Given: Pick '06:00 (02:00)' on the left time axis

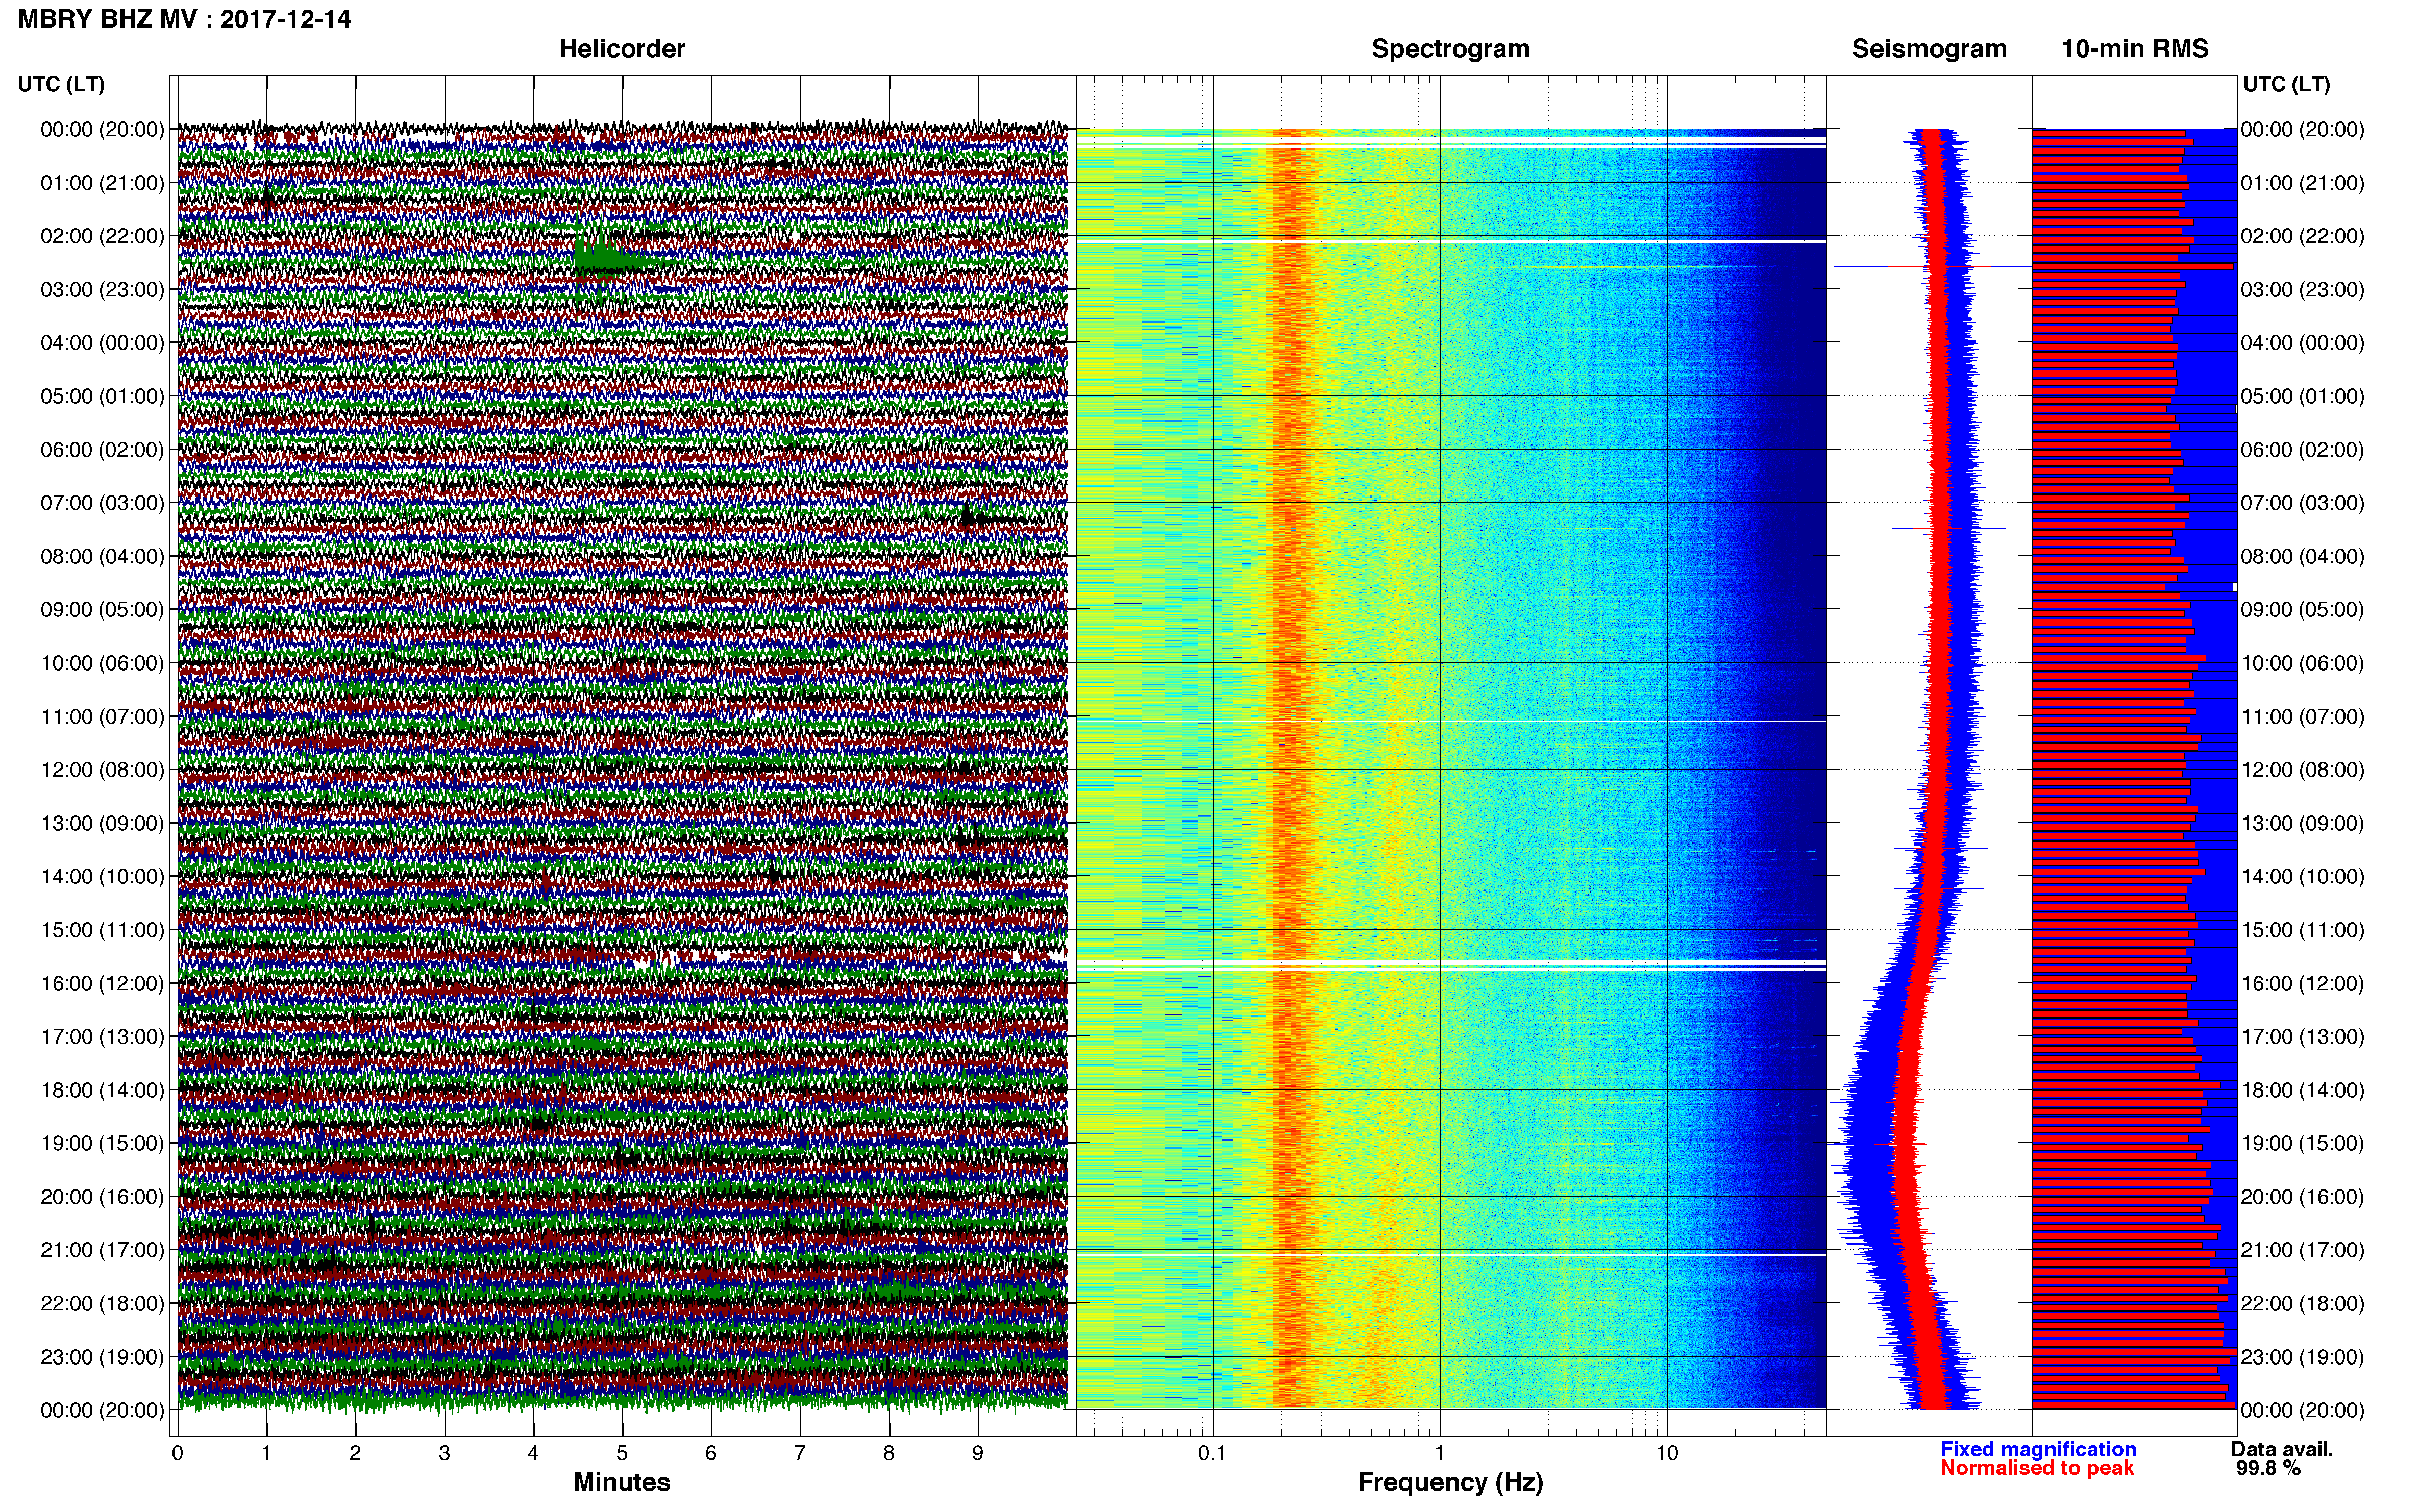Looking at the screenshot, I should pyautogui.click(x=102, y=450).
